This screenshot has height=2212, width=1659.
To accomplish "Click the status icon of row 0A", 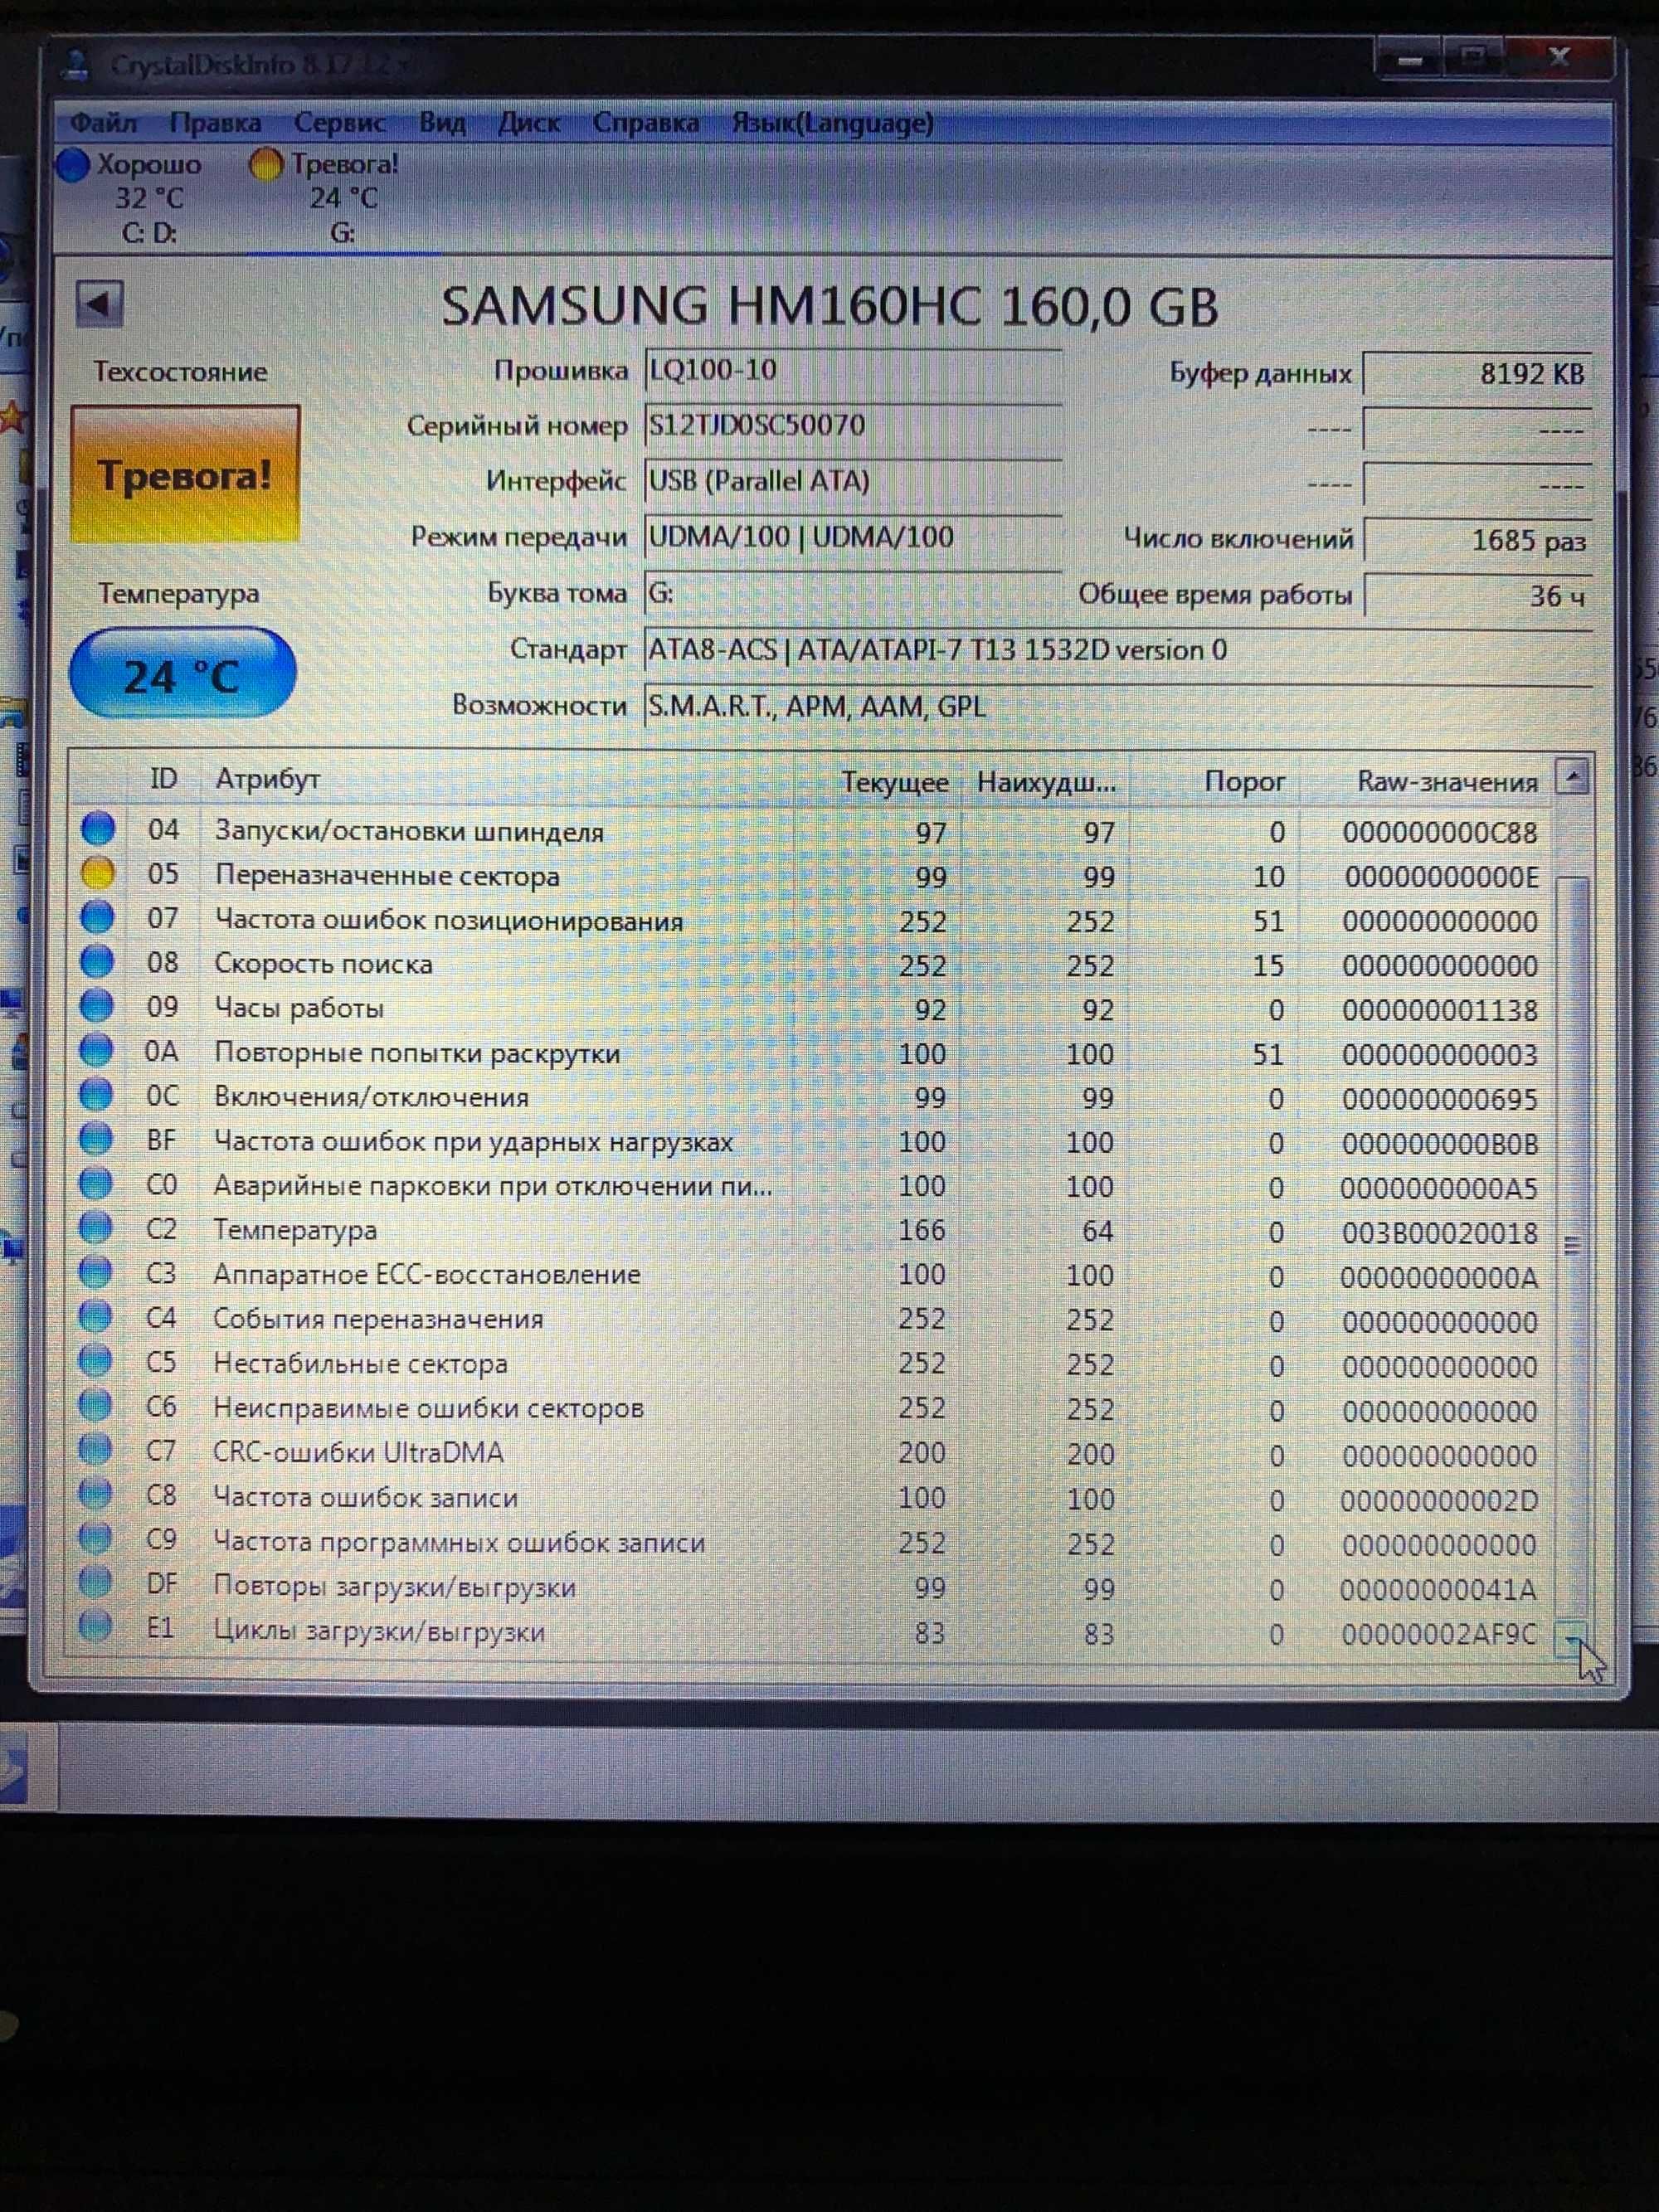I will 97,1050.
